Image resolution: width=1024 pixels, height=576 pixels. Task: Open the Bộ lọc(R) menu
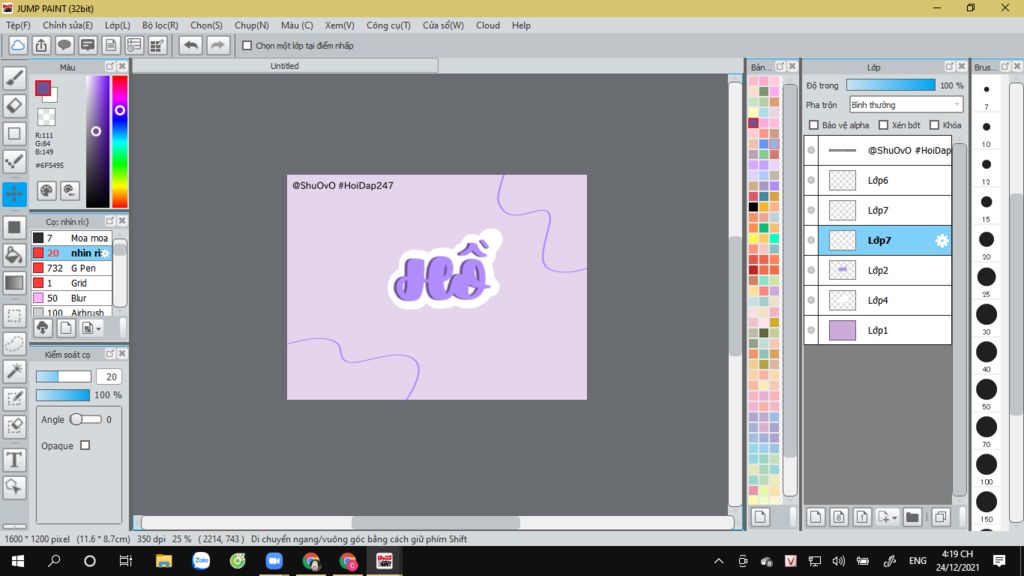pyautogui.click(x=160, y=25)
